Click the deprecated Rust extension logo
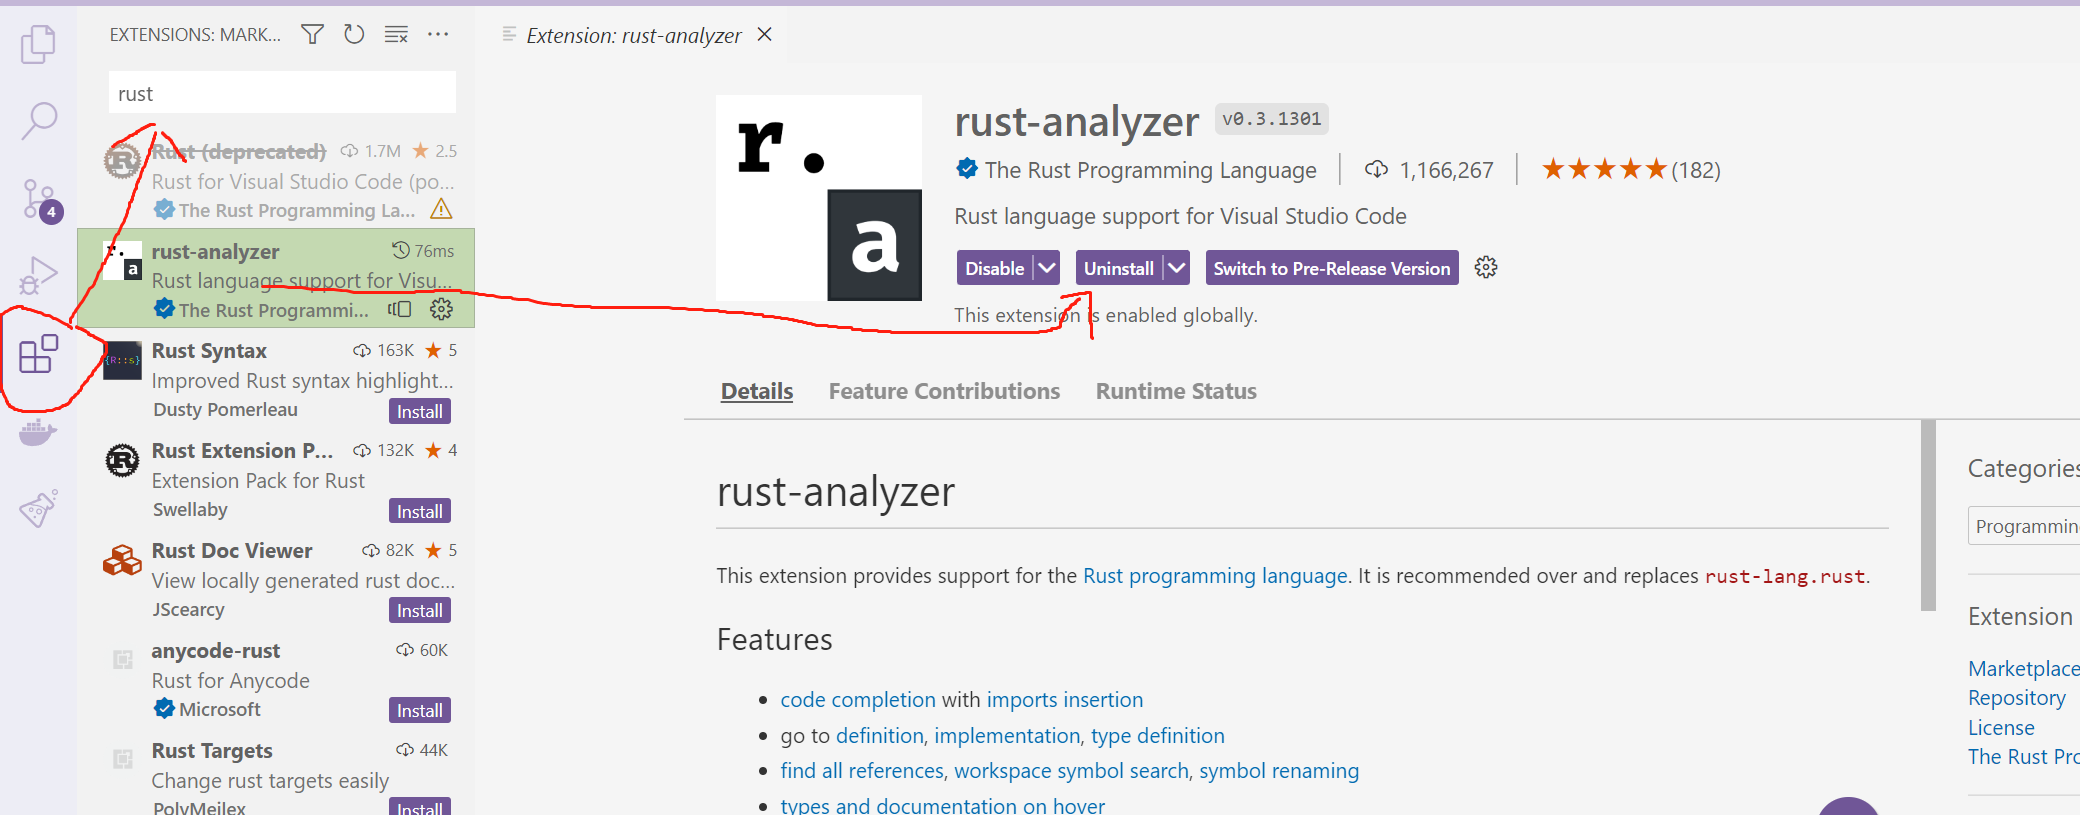Viewport: 2080px width, 815px height. tap(123, 160)
